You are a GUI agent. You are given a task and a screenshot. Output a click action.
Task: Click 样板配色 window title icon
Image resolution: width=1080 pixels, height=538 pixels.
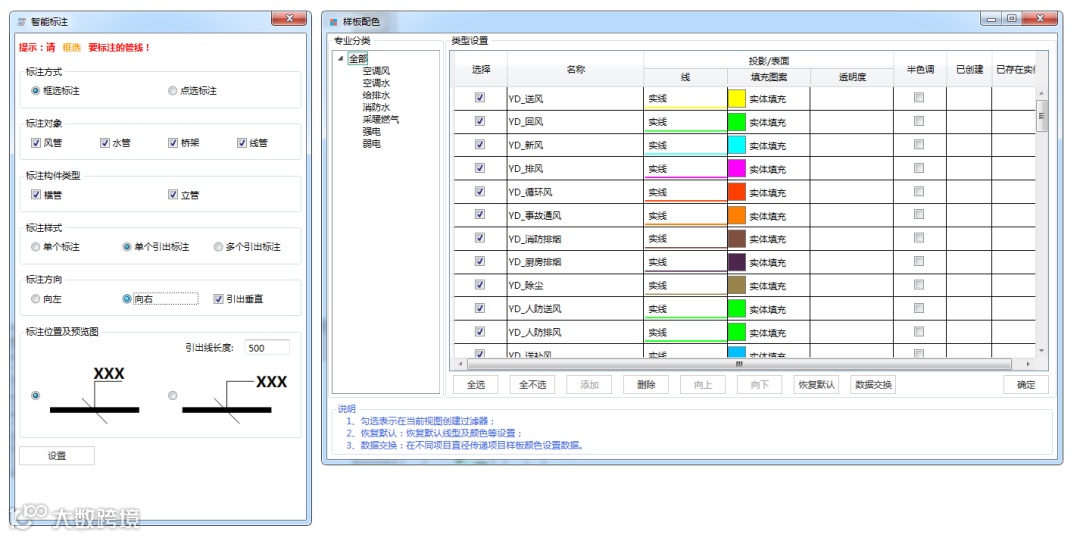(x=334, y=22)
